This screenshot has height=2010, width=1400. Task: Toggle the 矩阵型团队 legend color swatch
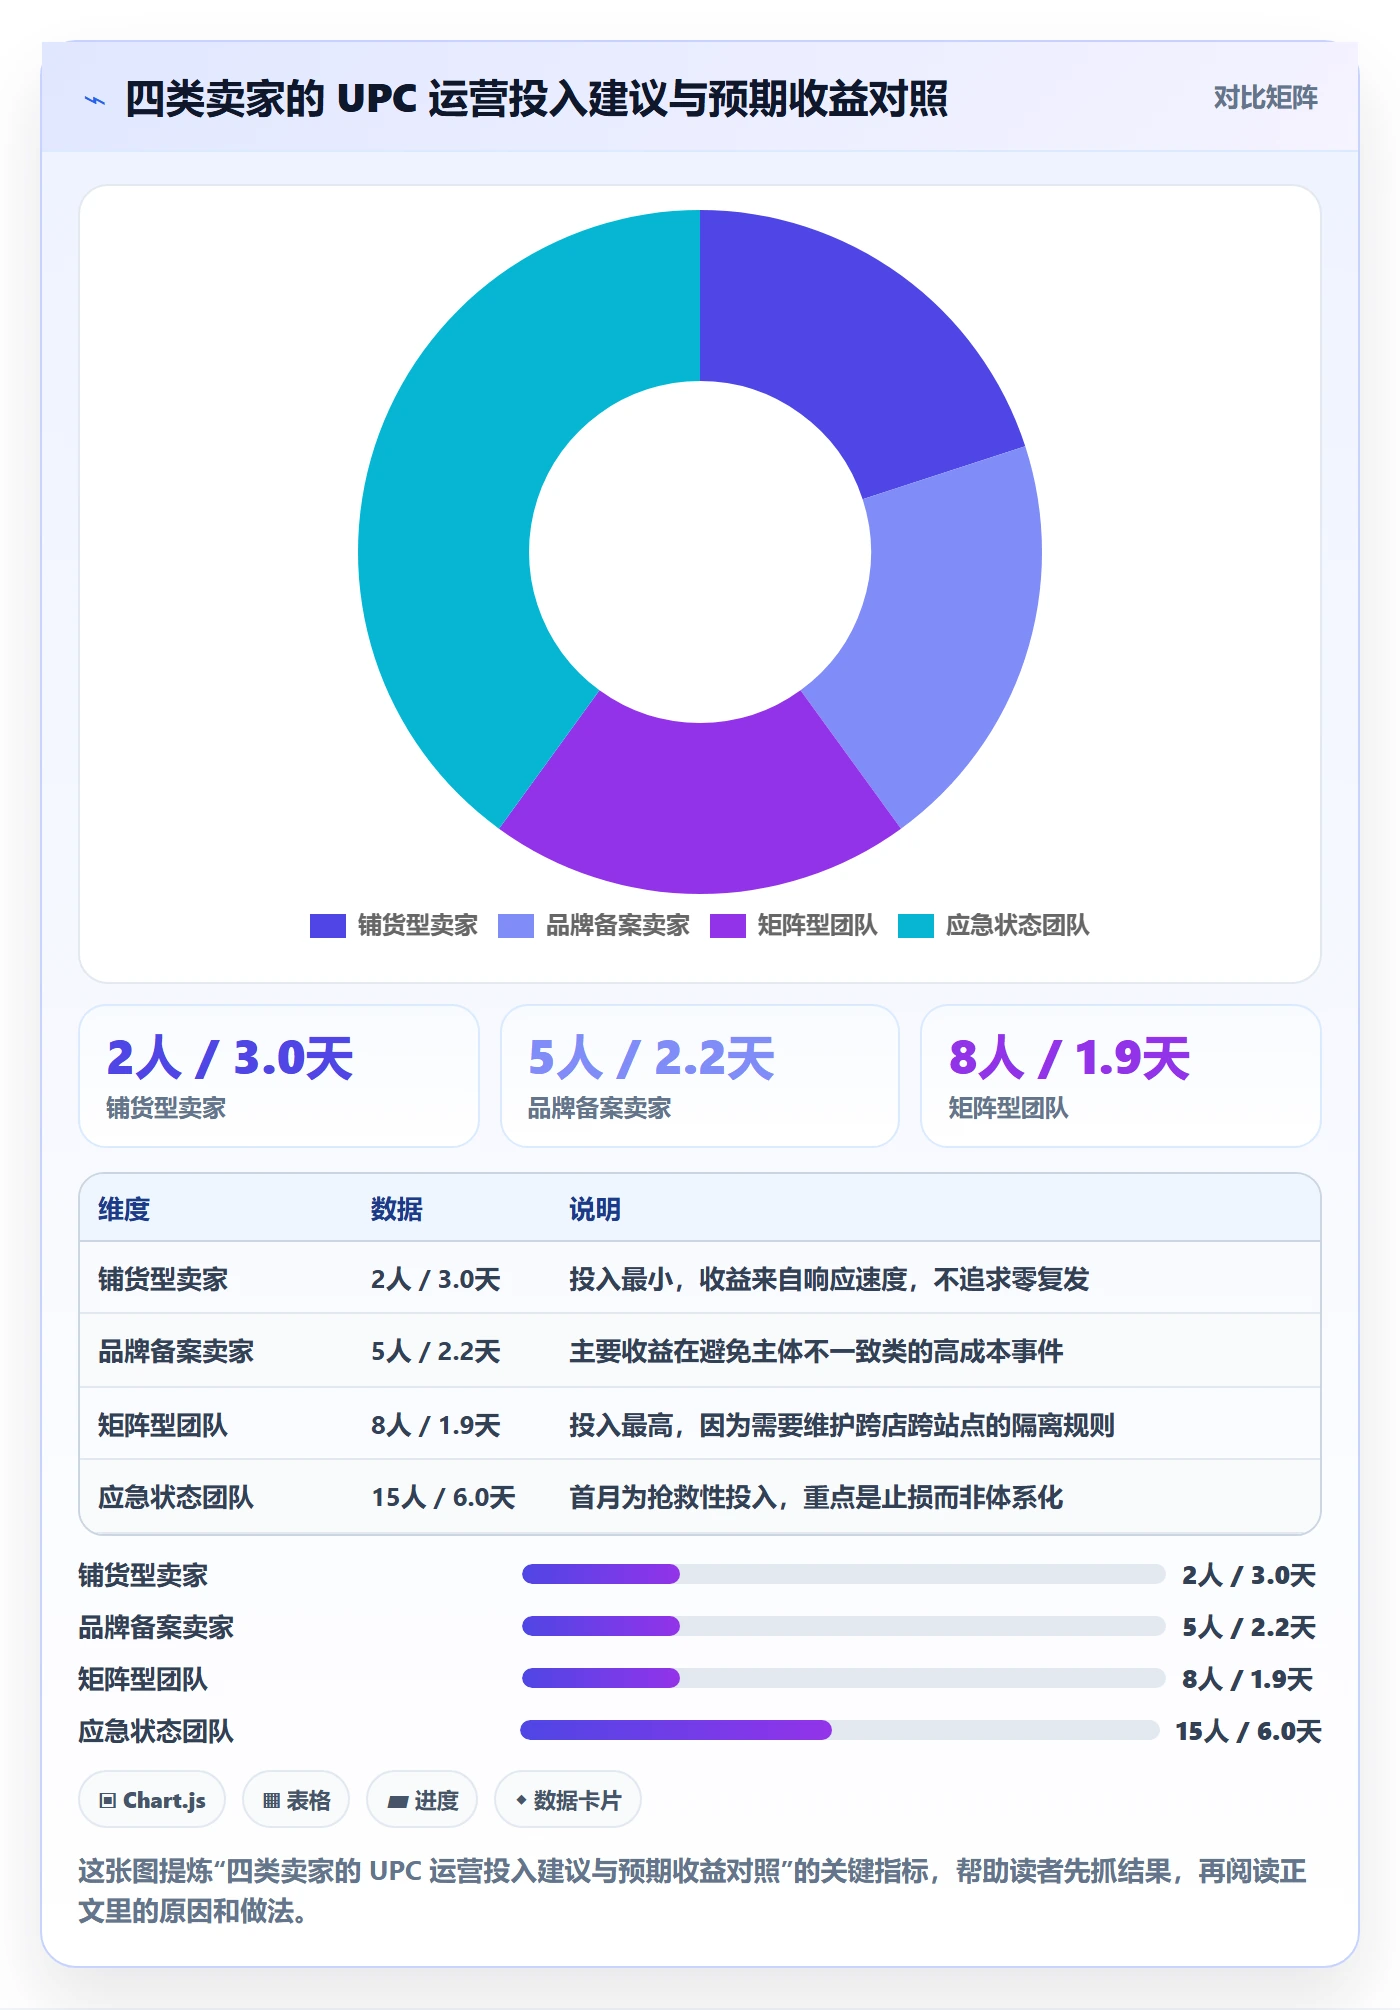(x=727, y=926)
